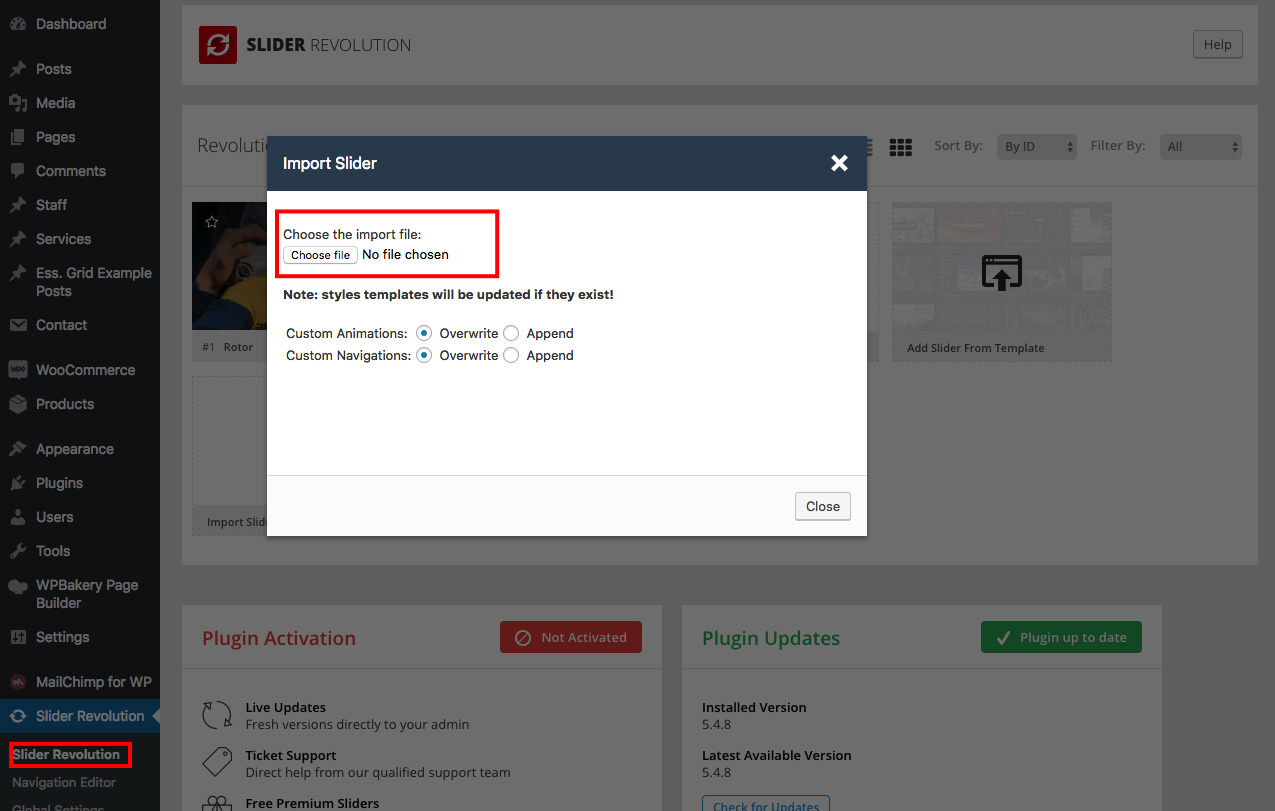Click the "Note: styles templates will be updated" text

(x=448, y=295)
